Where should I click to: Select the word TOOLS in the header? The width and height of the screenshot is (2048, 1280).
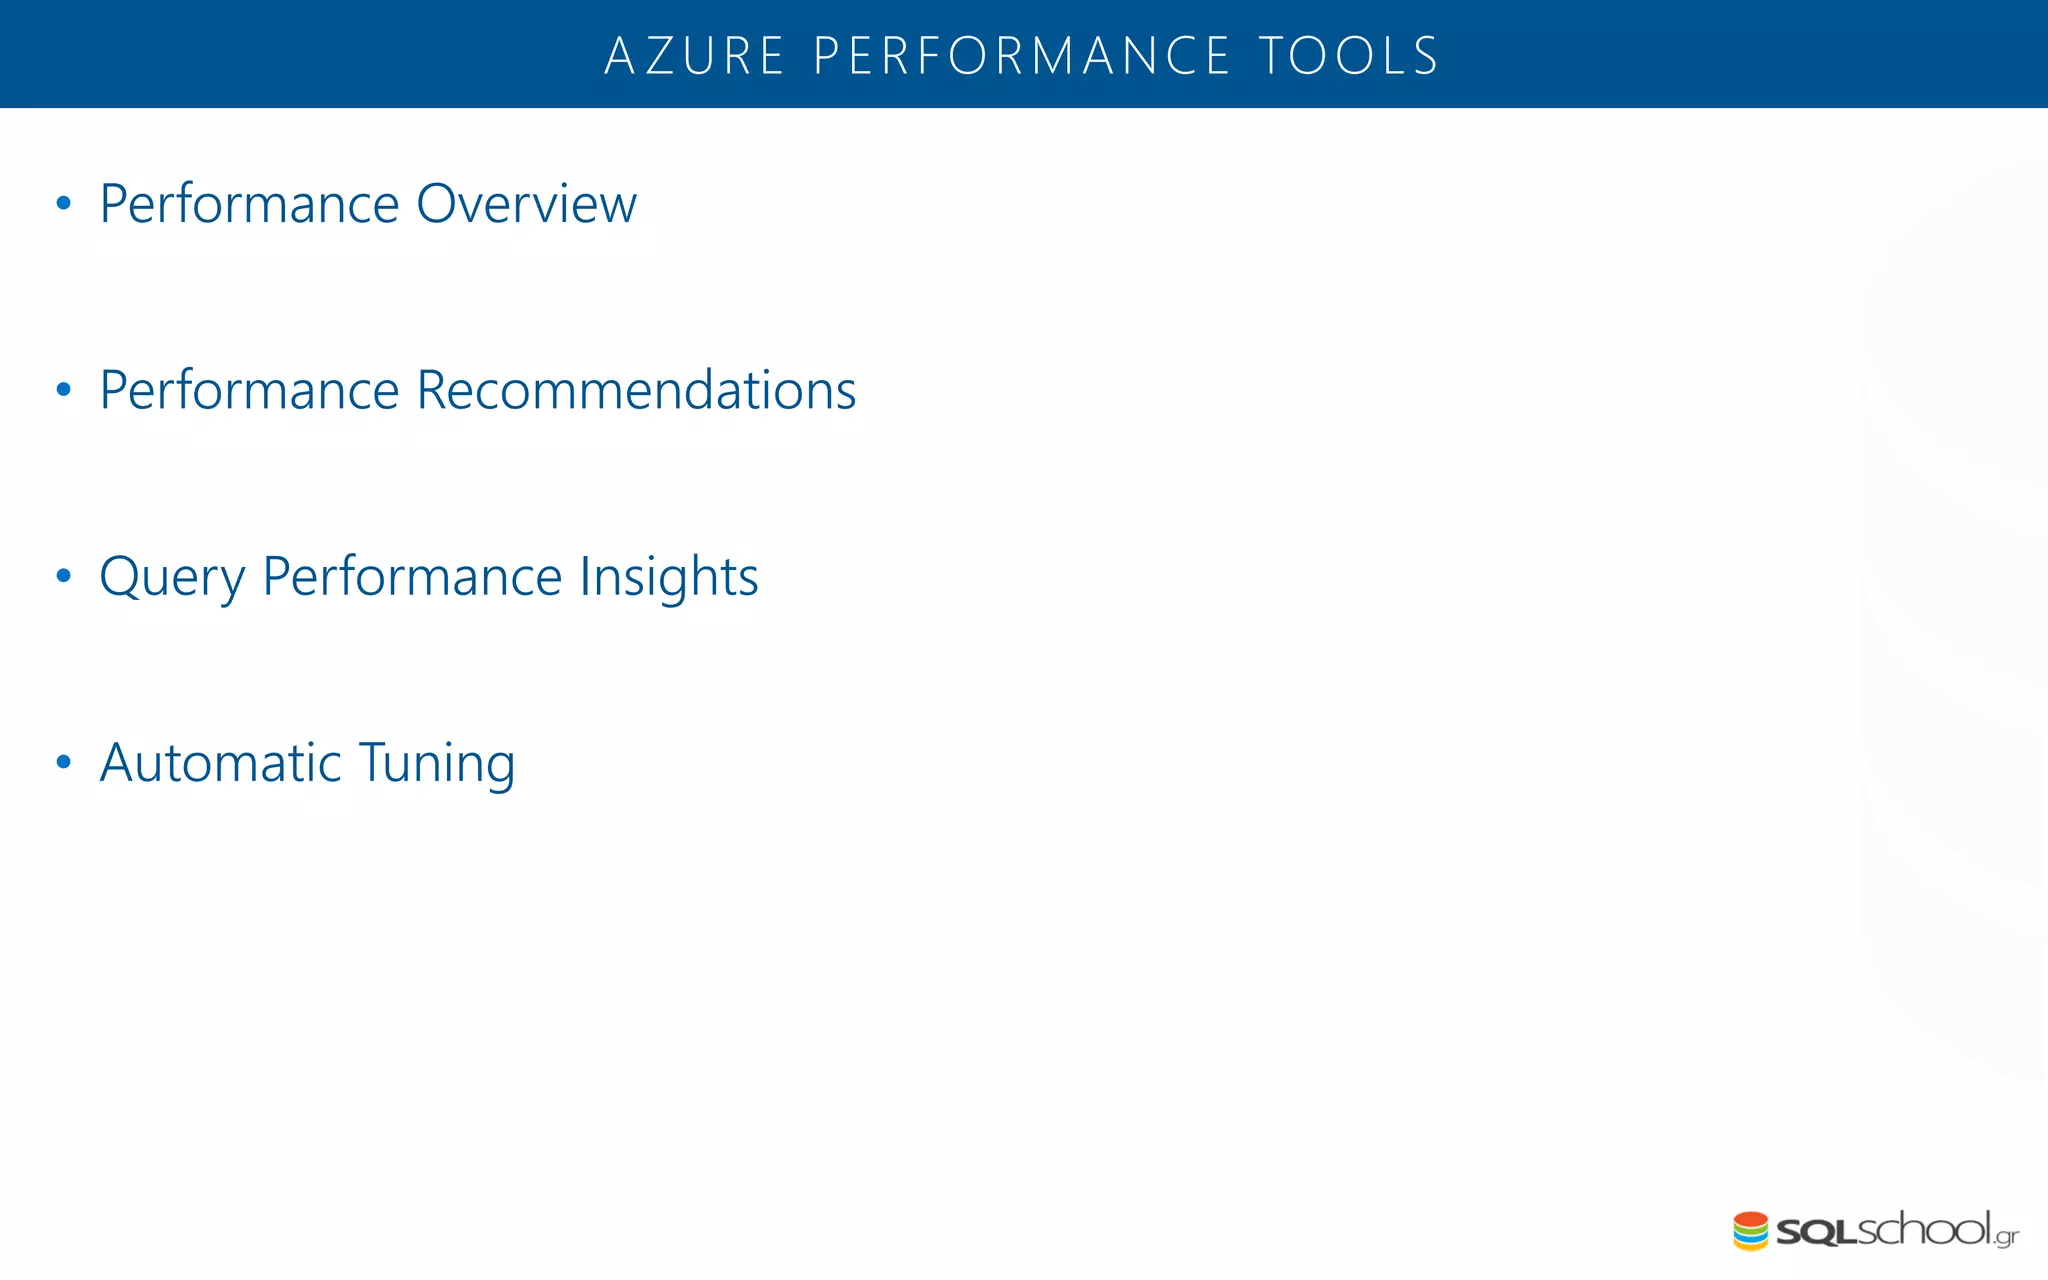(1349, 56)
